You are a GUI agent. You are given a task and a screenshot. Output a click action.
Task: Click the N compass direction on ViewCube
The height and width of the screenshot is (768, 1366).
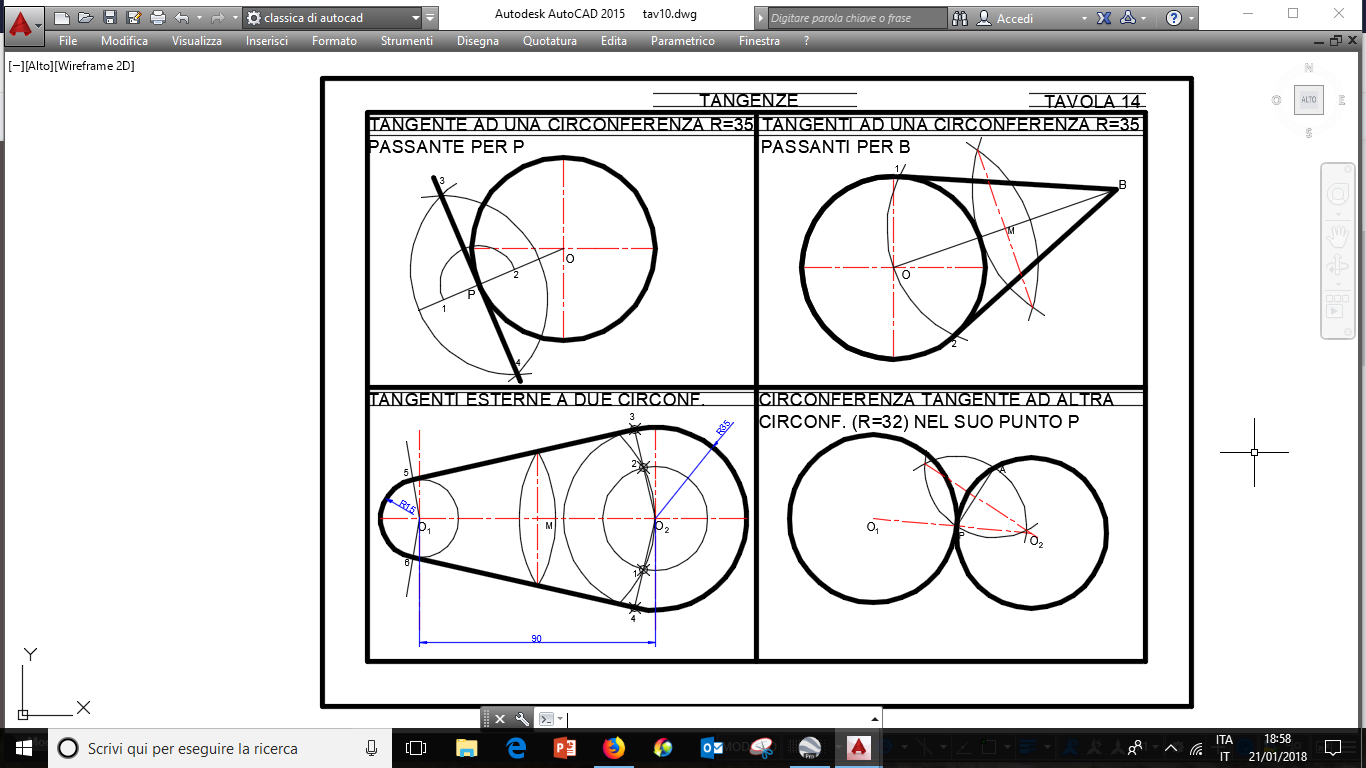1308,68
